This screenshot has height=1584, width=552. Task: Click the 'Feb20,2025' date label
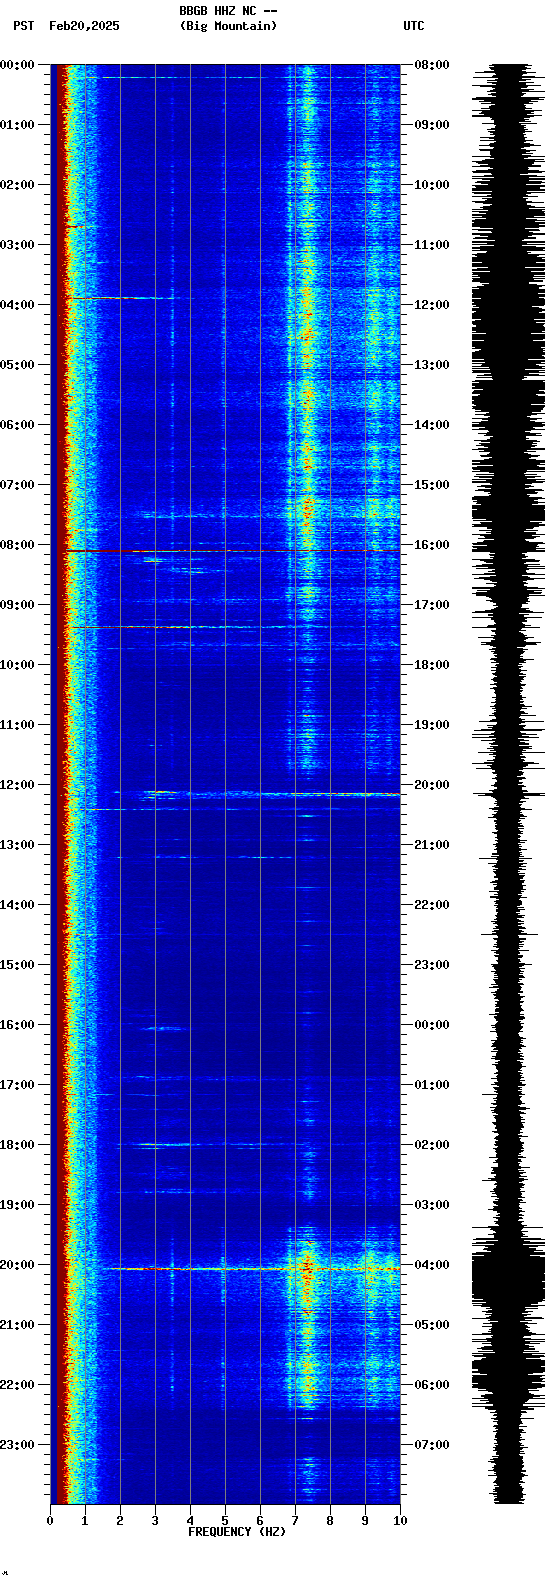pos(84,26)
